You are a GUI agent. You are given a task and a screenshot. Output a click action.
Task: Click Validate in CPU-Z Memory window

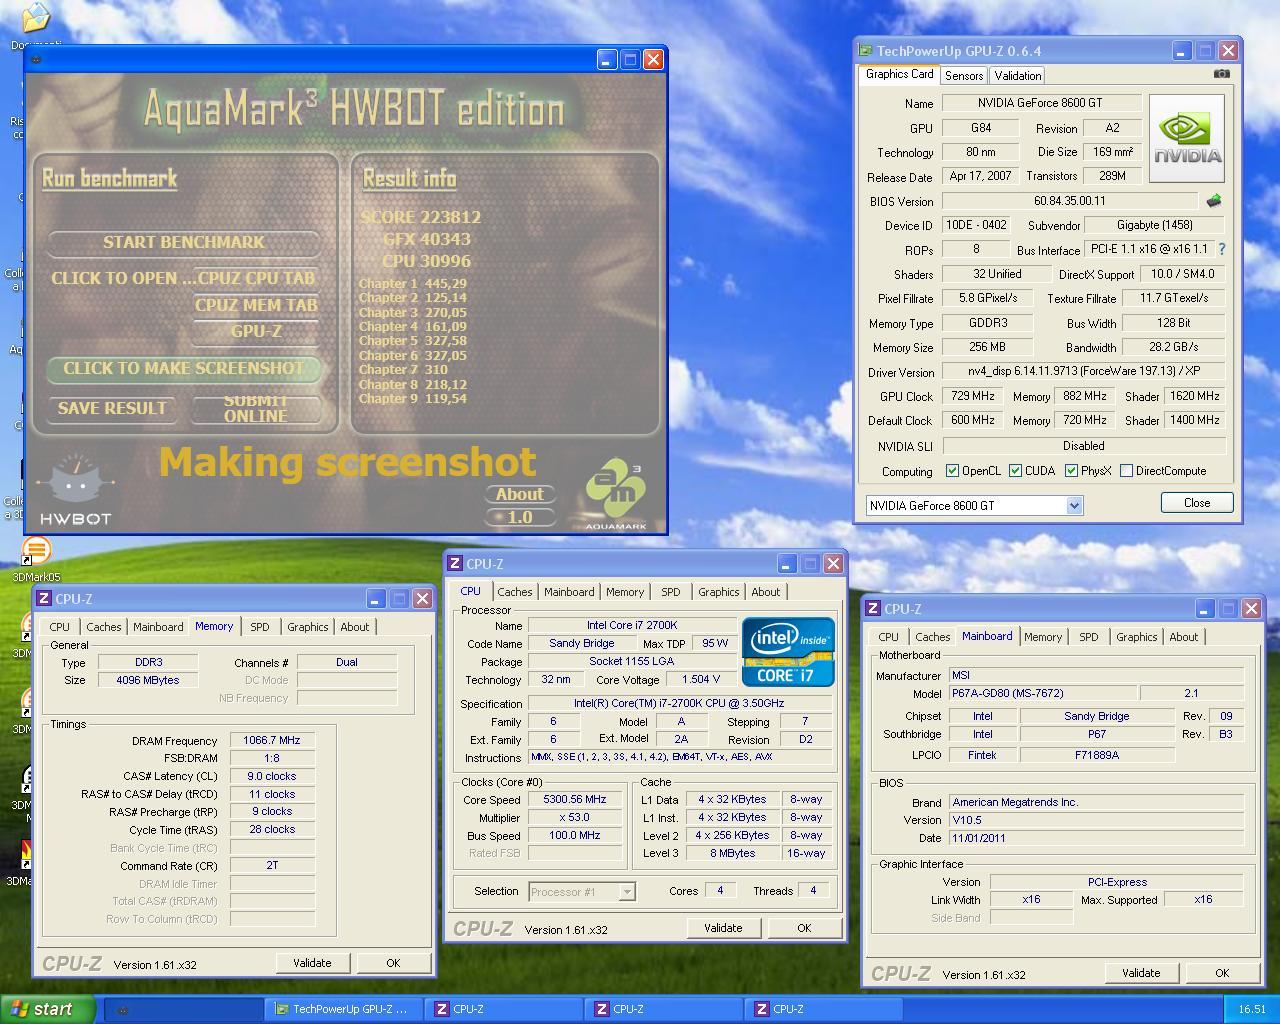tap(312, 963)
